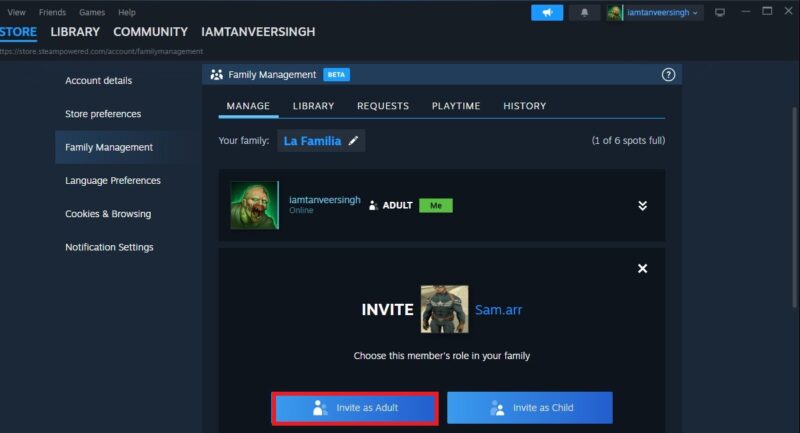
Task: Edit family name with pencil icon
Action: (354, 140)
